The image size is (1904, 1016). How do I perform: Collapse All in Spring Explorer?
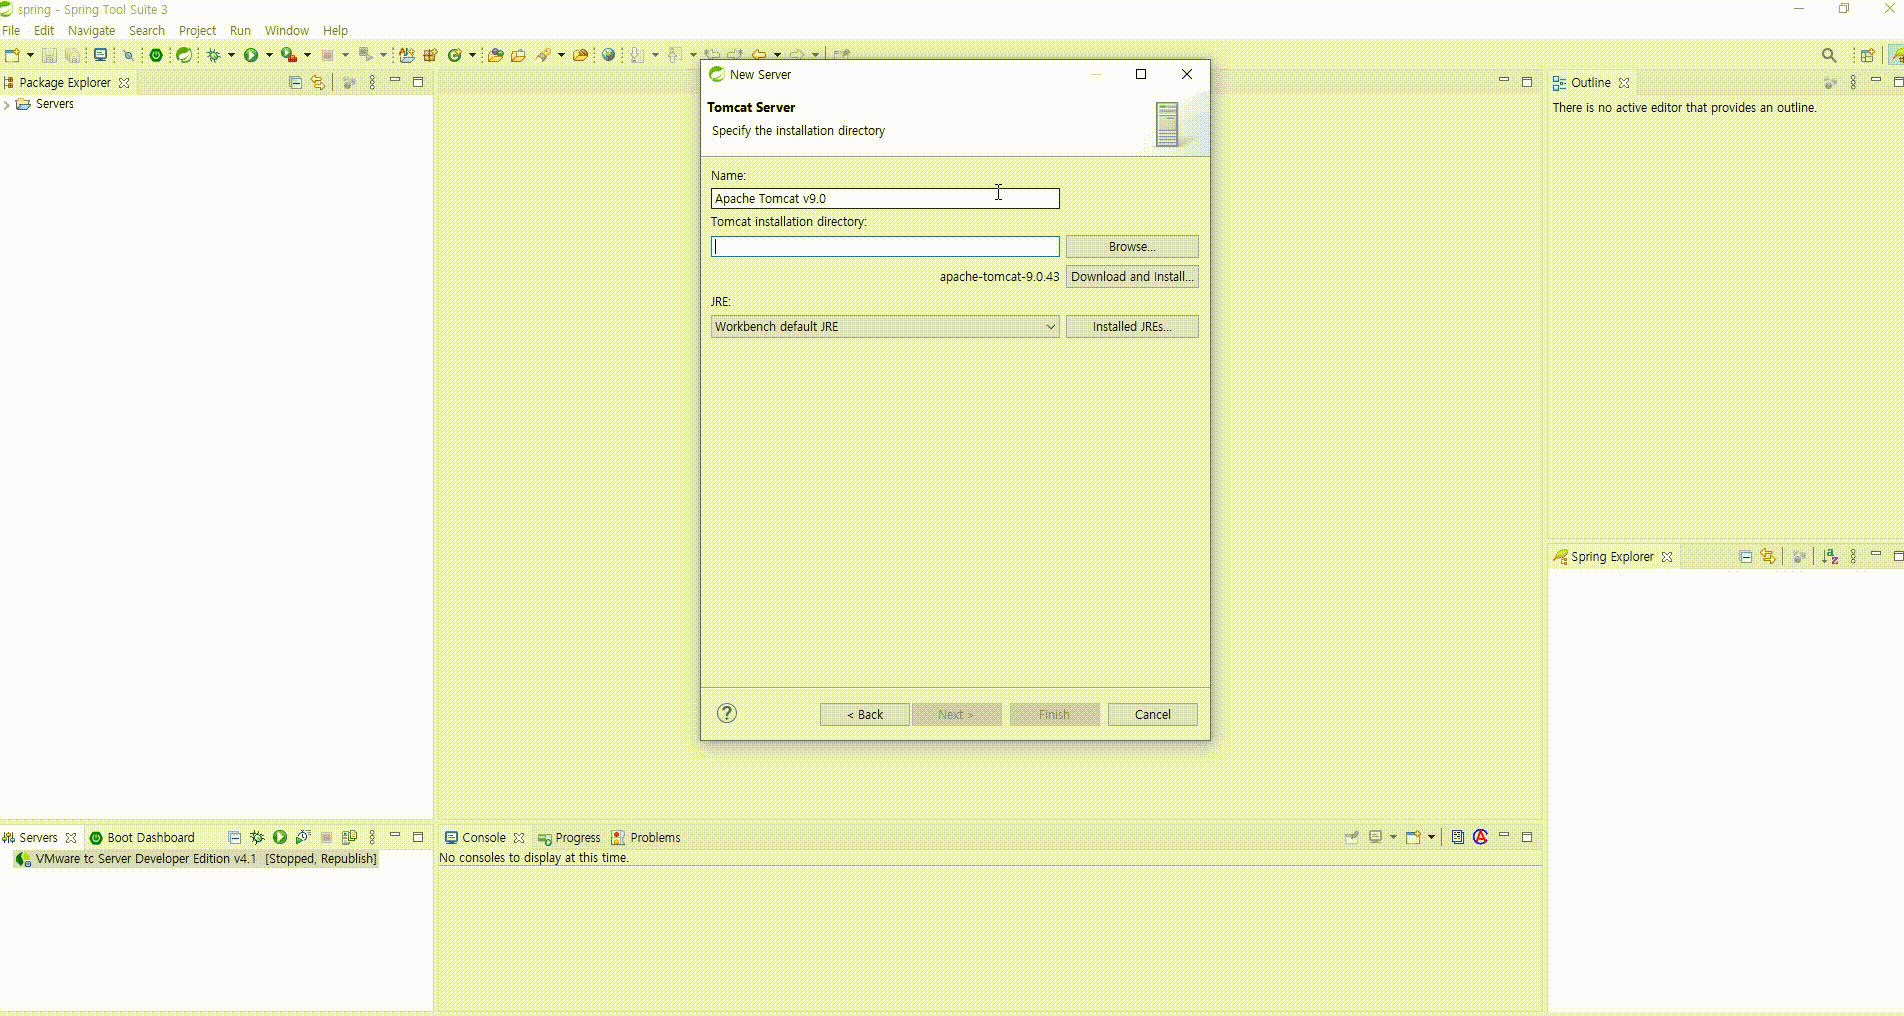[1745, 557]
